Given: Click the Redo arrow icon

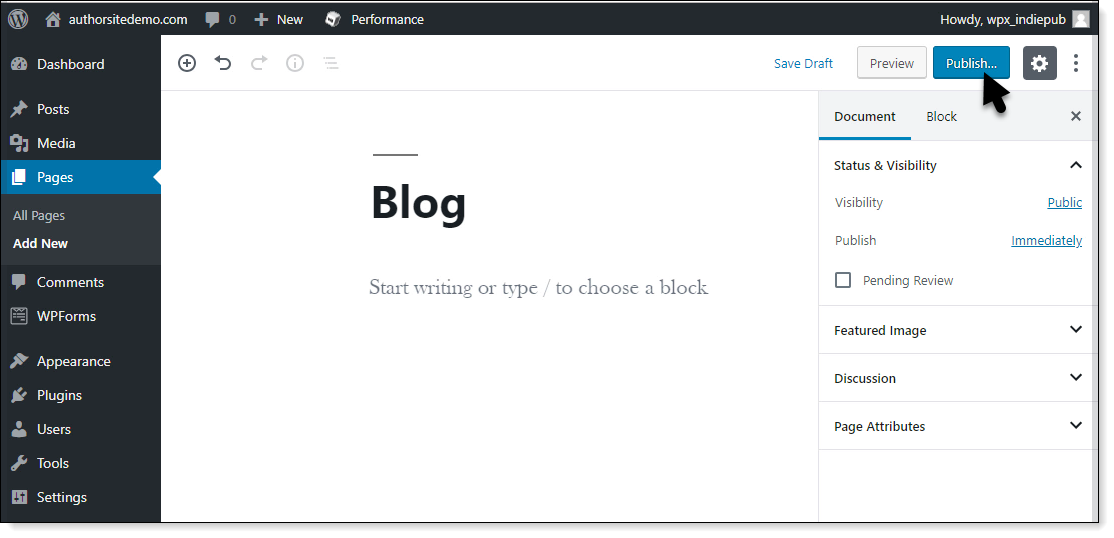Looking at the screenshot, I should tap(259, 63).
